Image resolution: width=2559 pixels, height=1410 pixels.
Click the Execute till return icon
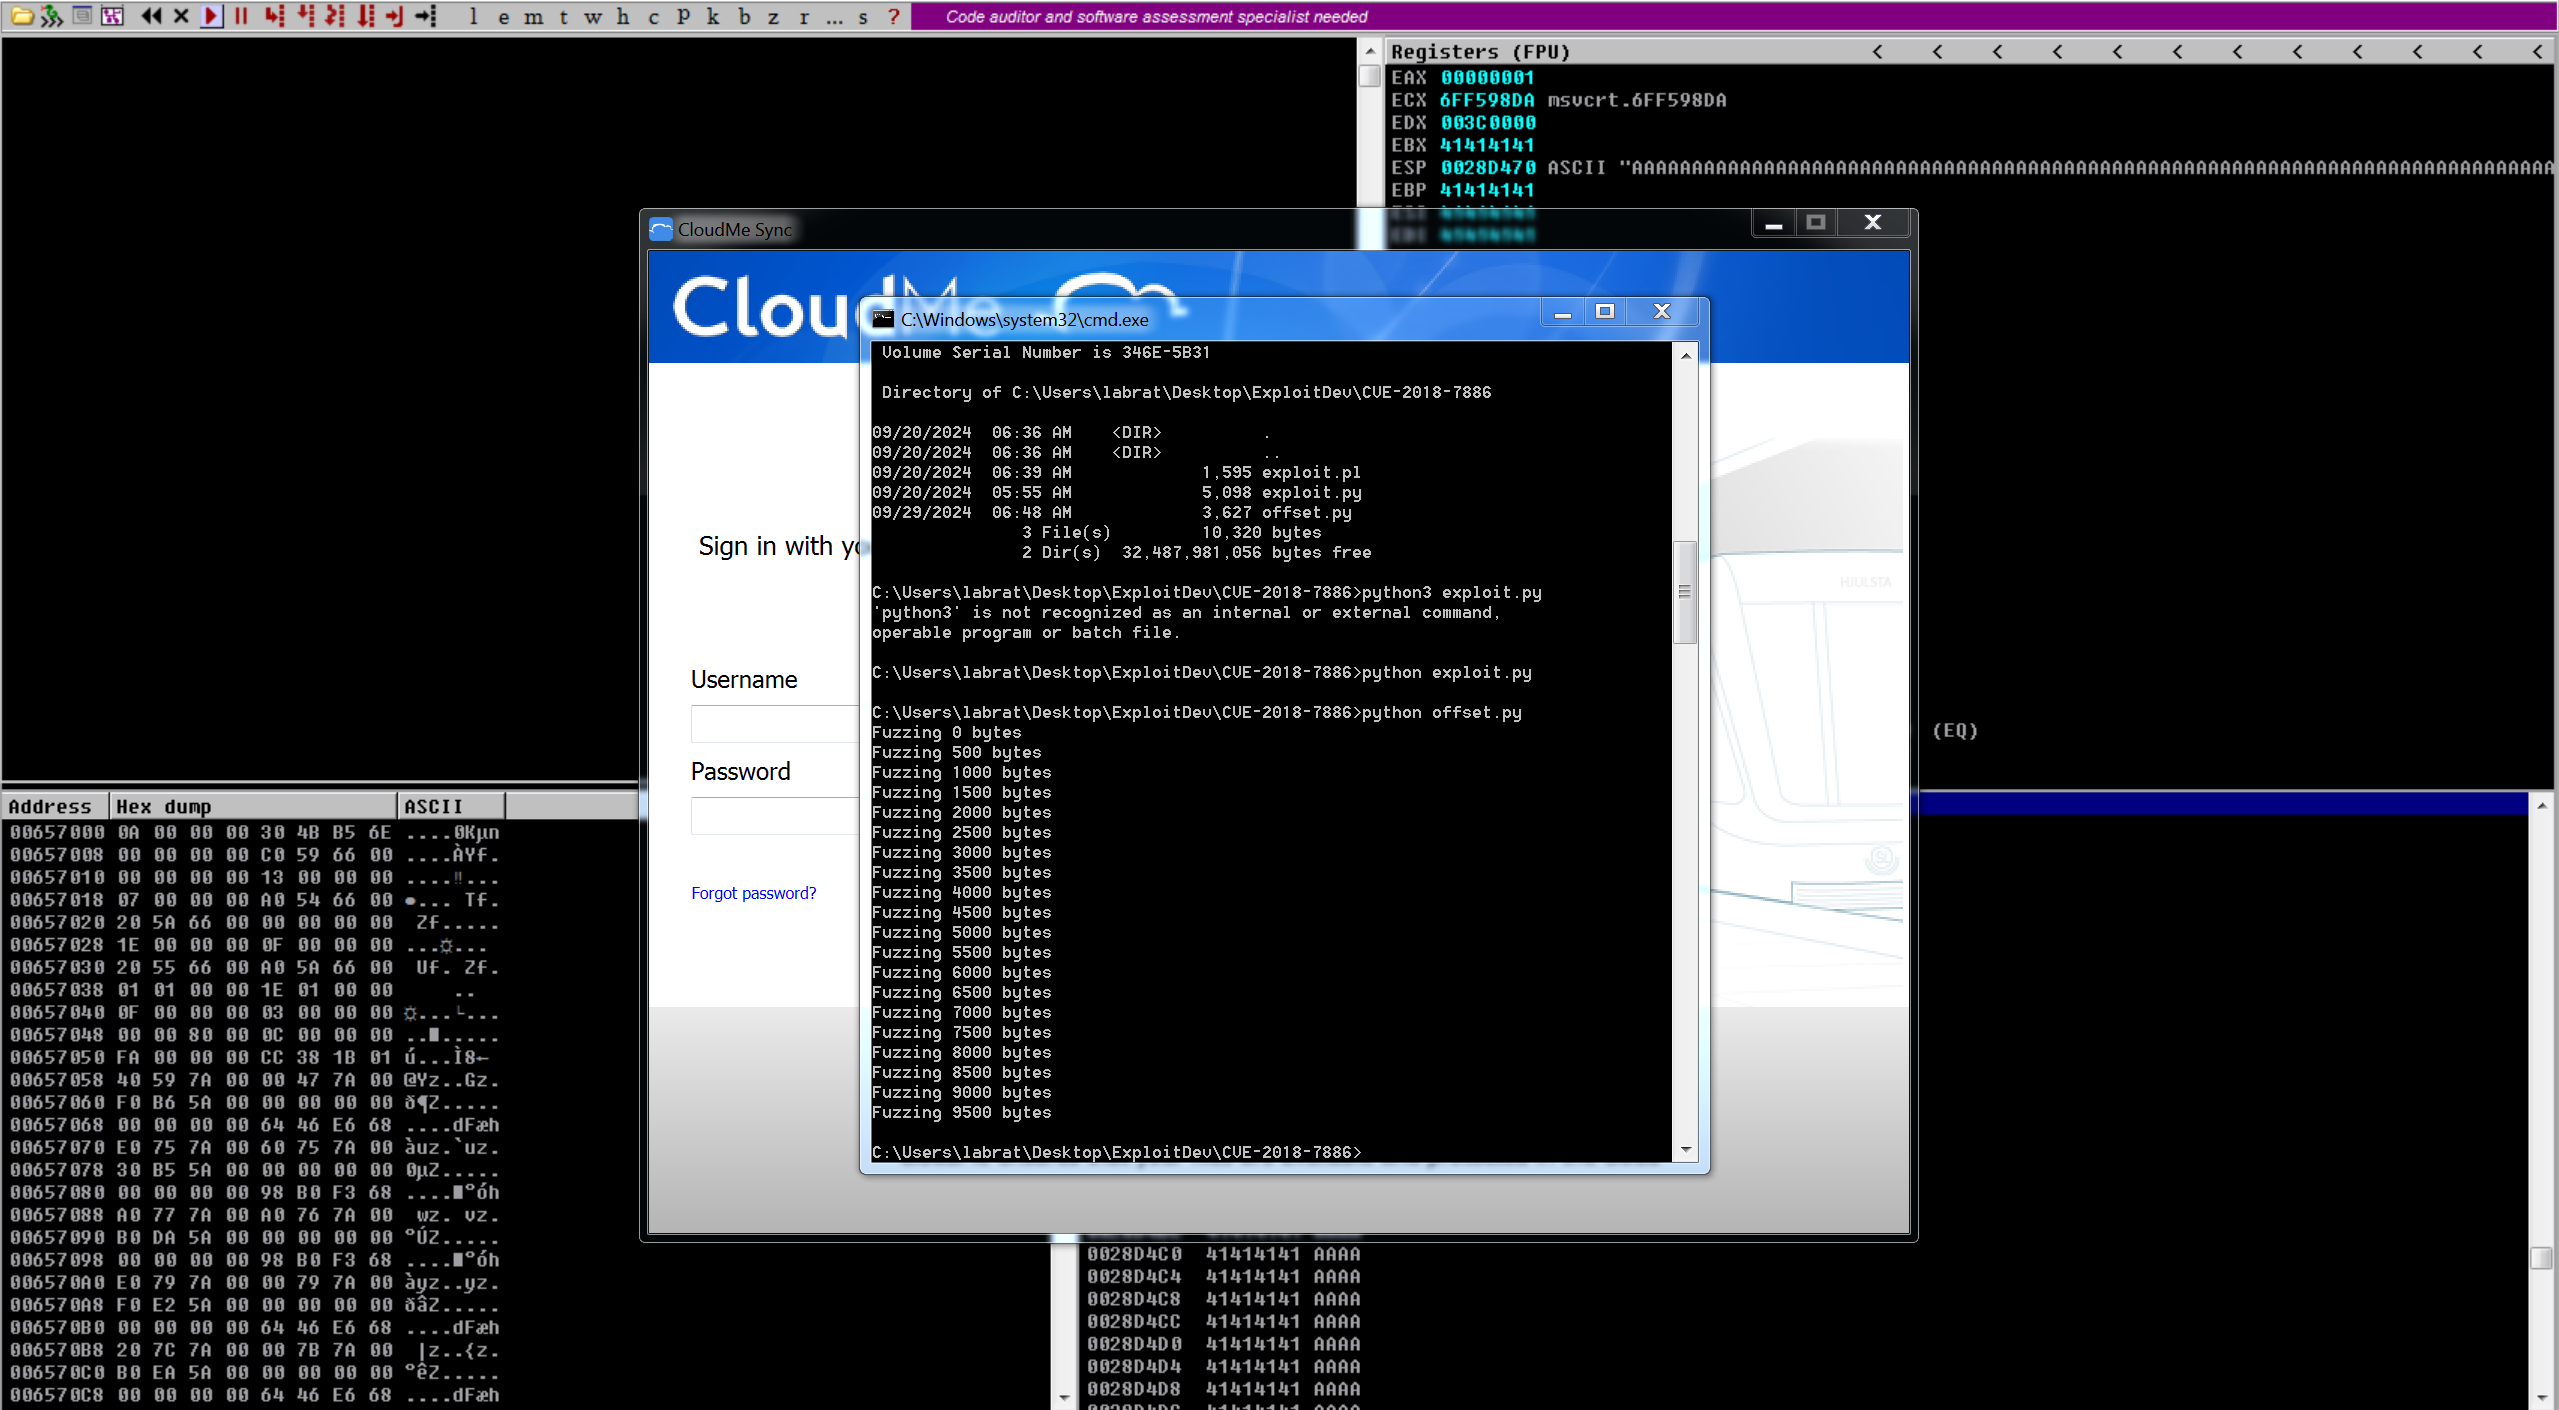pyautogui.click(x=395, y=16)
